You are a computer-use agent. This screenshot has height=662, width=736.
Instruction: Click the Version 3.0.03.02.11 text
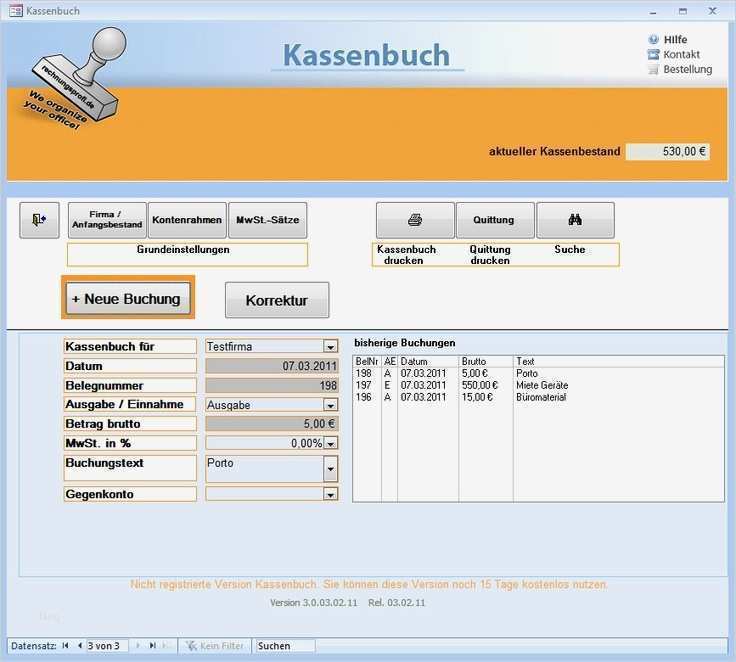pos(314,603)
